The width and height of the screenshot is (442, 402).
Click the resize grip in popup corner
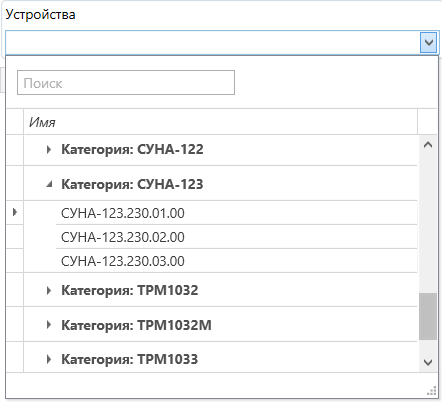pyautogui.click(x=432, y=391)
